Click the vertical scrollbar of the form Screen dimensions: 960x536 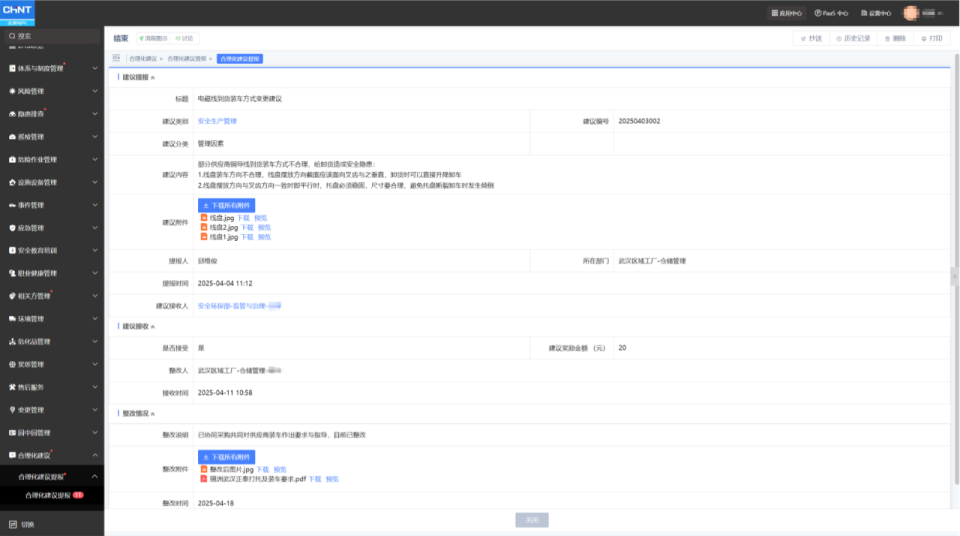956,268
